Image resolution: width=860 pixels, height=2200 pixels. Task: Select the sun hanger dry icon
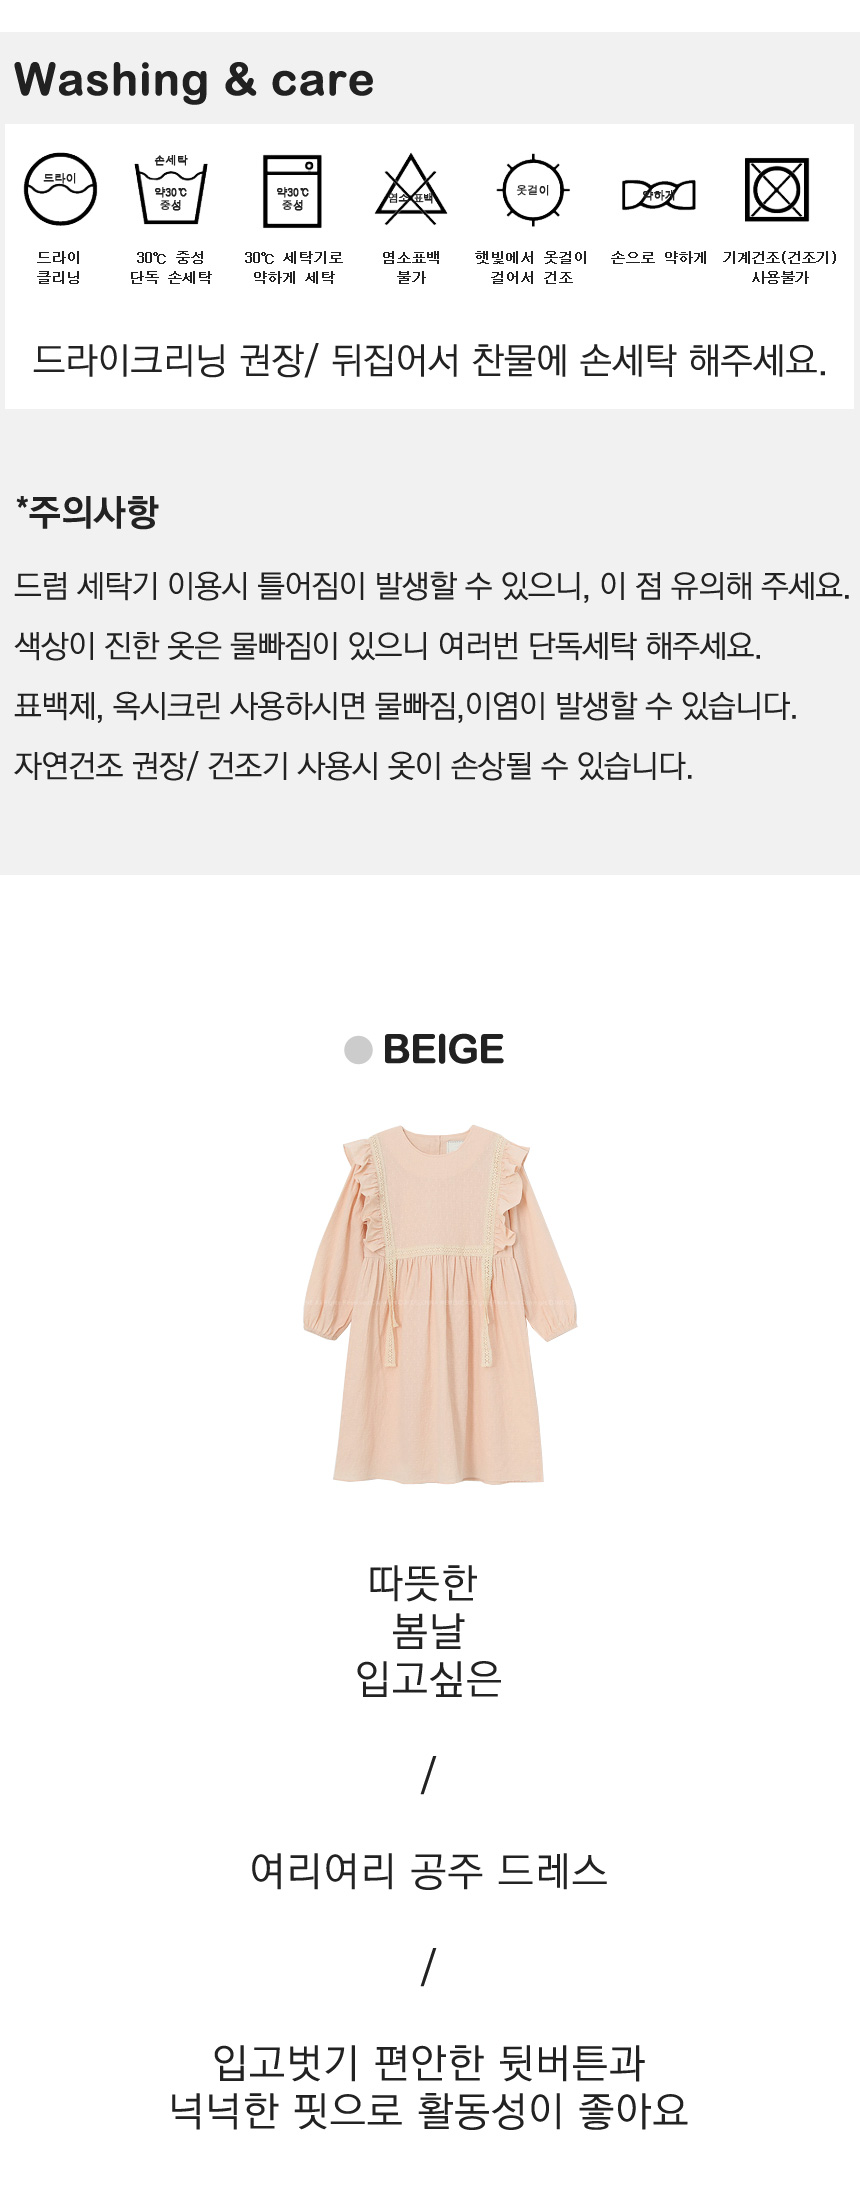click(x=532, y=190)
